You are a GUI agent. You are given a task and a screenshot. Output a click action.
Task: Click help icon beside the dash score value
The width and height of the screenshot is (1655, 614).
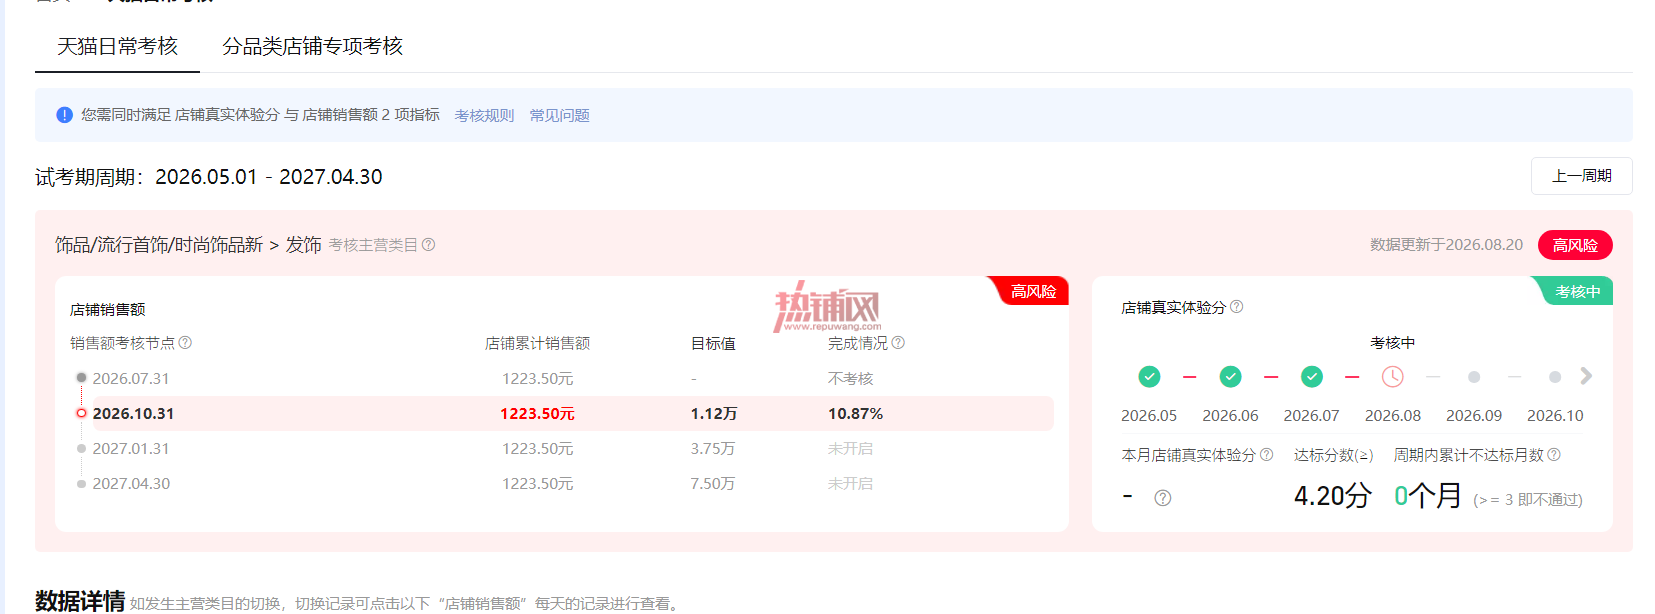coord(1163,498)
